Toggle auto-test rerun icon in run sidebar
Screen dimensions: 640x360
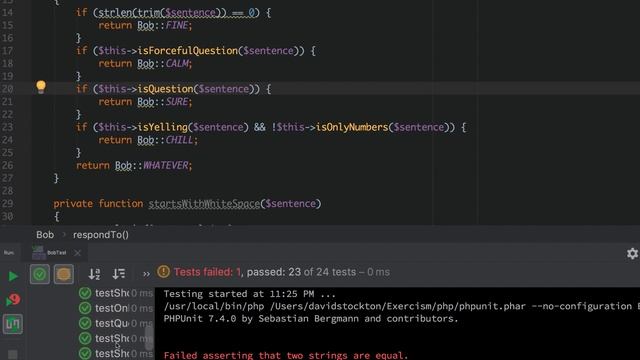(x=13, y=324)
